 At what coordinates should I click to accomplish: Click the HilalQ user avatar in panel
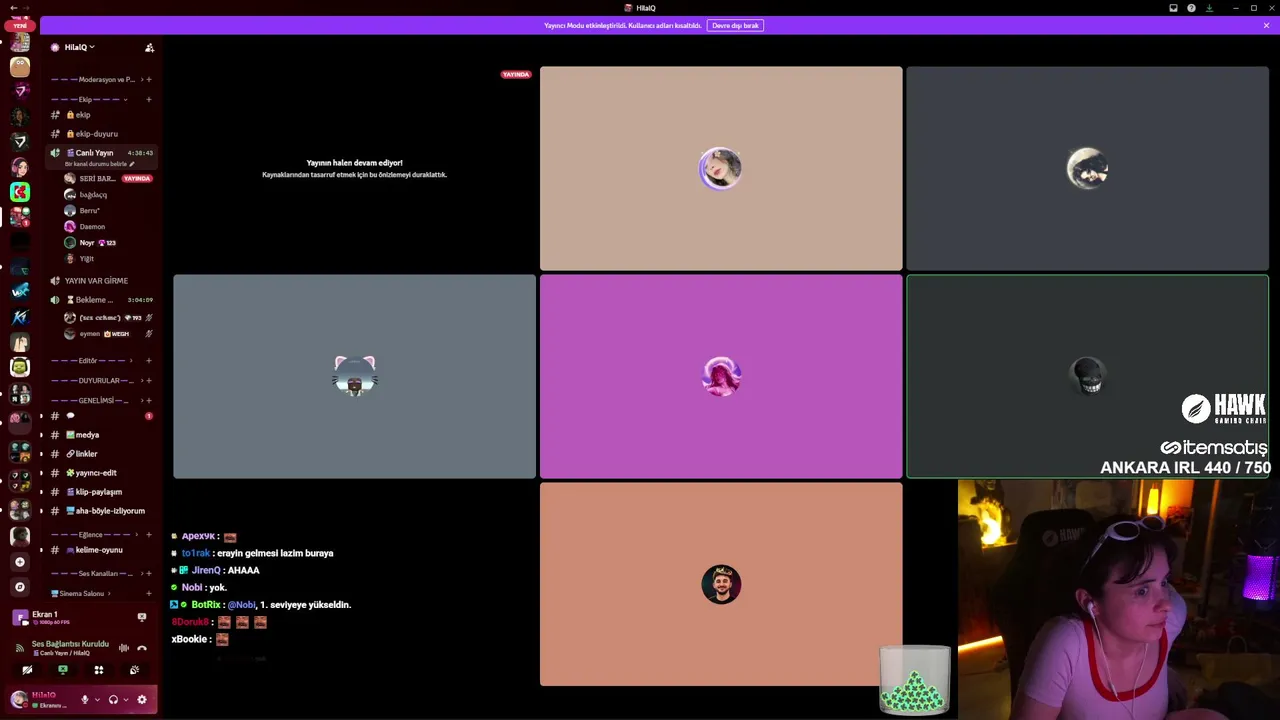(x=19, y=700)
